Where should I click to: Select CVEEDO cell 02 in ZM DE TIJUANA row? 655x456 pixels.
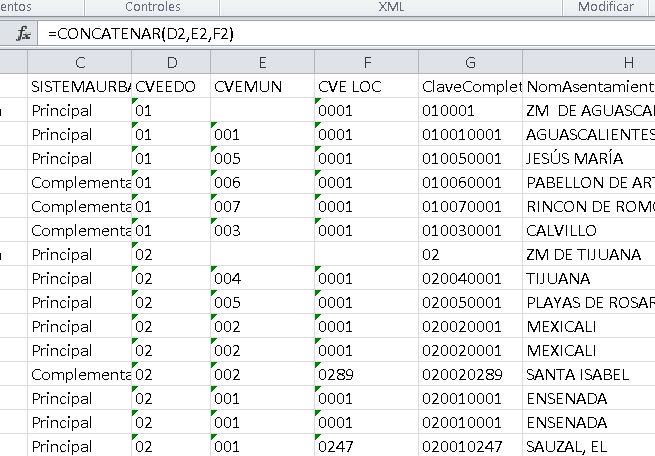pyautogui.click(x=171, y=254)
